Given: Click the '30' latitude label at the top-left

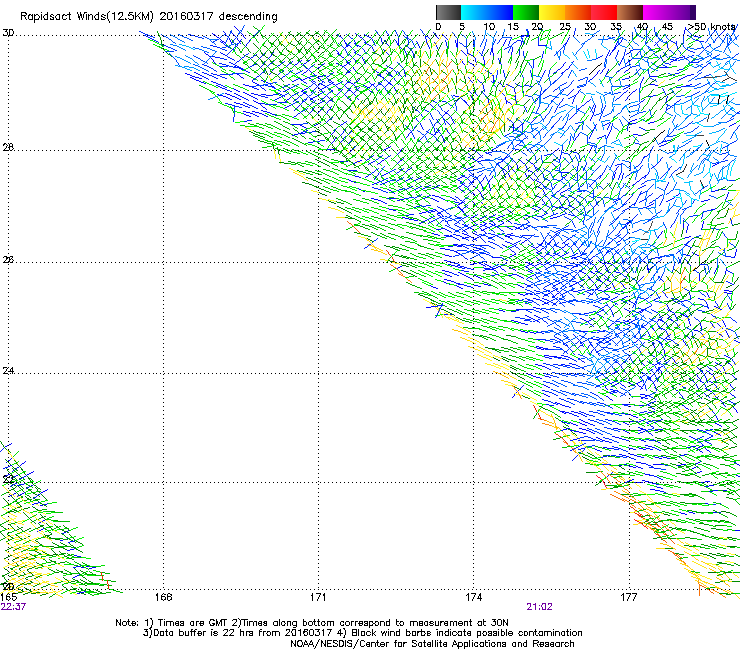Looking at the screenshot, I should coord(8,33).
